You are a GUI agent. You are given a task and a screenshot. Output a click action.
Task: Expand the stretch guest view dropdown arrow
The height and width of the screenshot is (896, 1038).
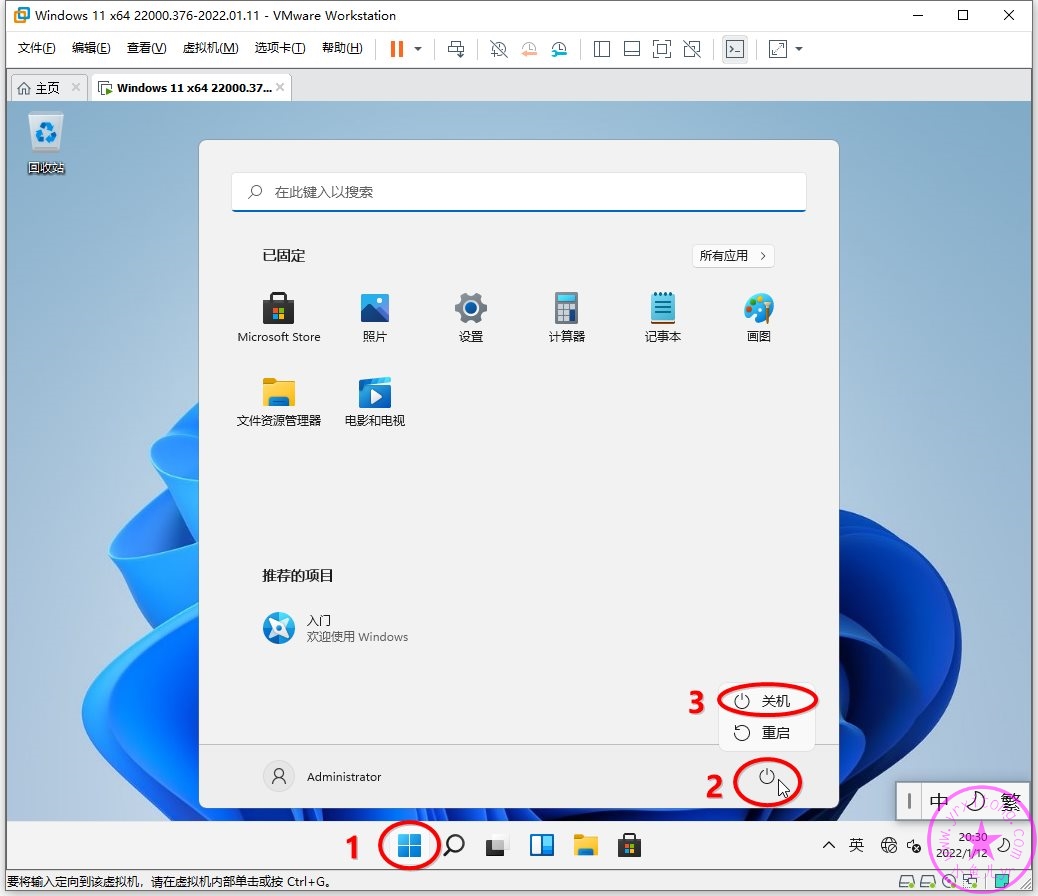point(799,49)
